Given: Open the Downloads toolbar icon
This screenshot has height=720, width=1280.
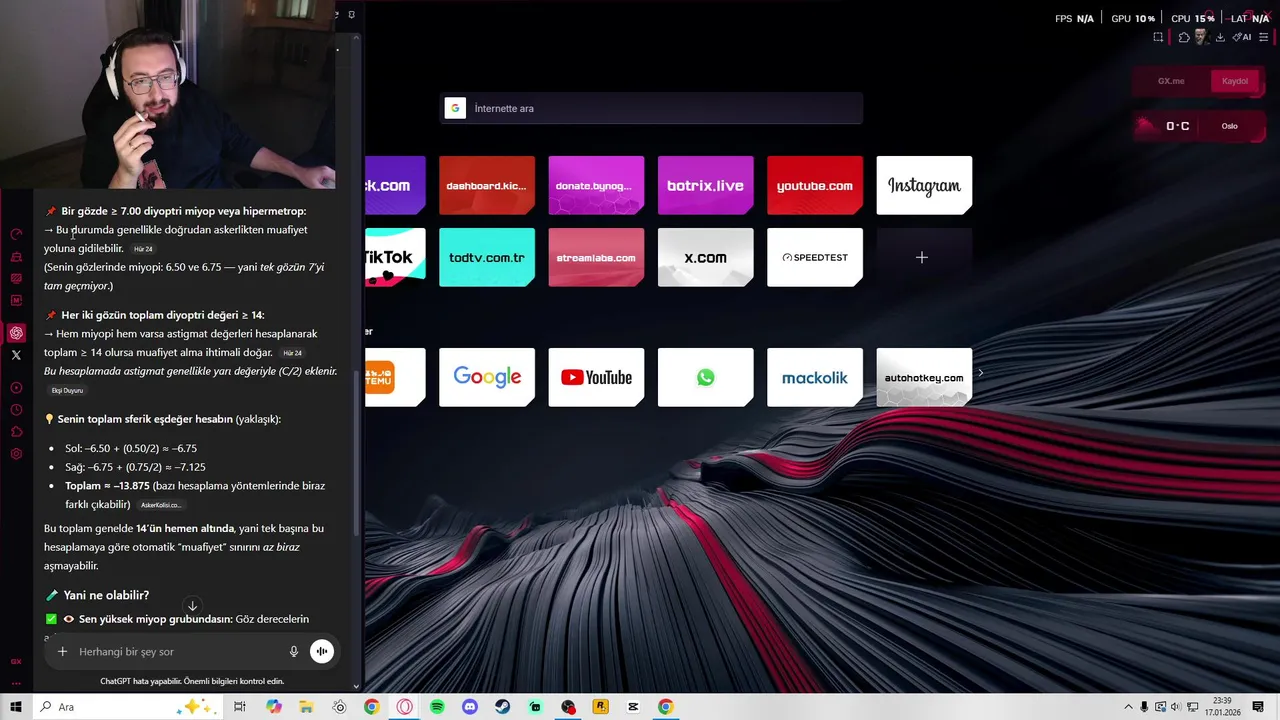Looking at the screenshot, I should pos(1220,37).
